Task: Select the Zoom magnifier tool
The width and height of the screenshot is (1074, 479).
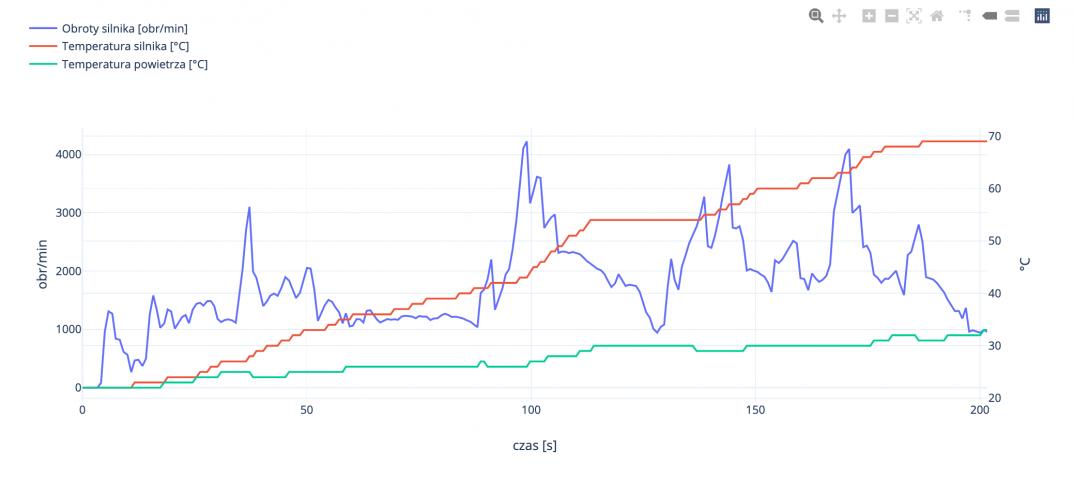Action: pos(816,16)
